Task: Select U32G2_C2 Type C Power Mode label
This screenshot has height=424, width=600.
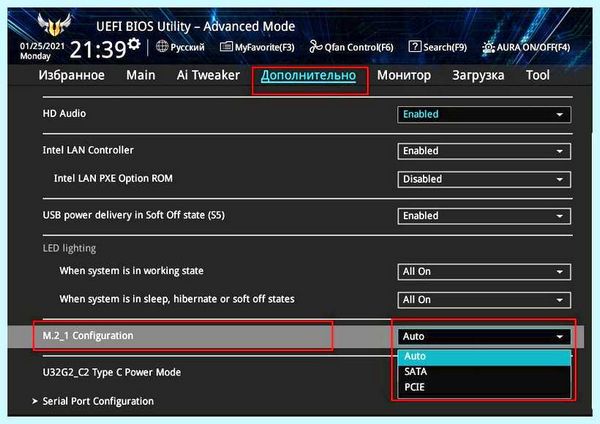Action: 112,372
